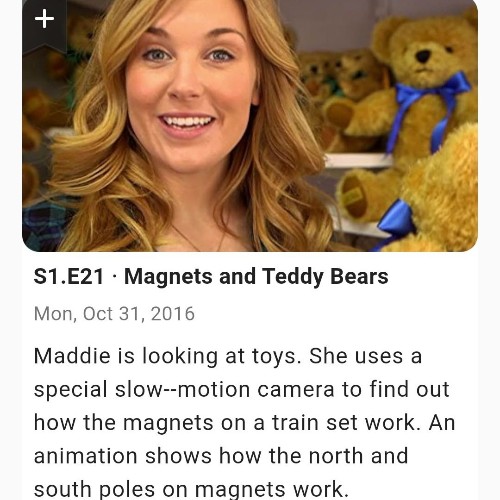Screen dimensions: 500x500
Task: Click the Mon, Oct 31, 2016 air date
Action: coord(114,314)
